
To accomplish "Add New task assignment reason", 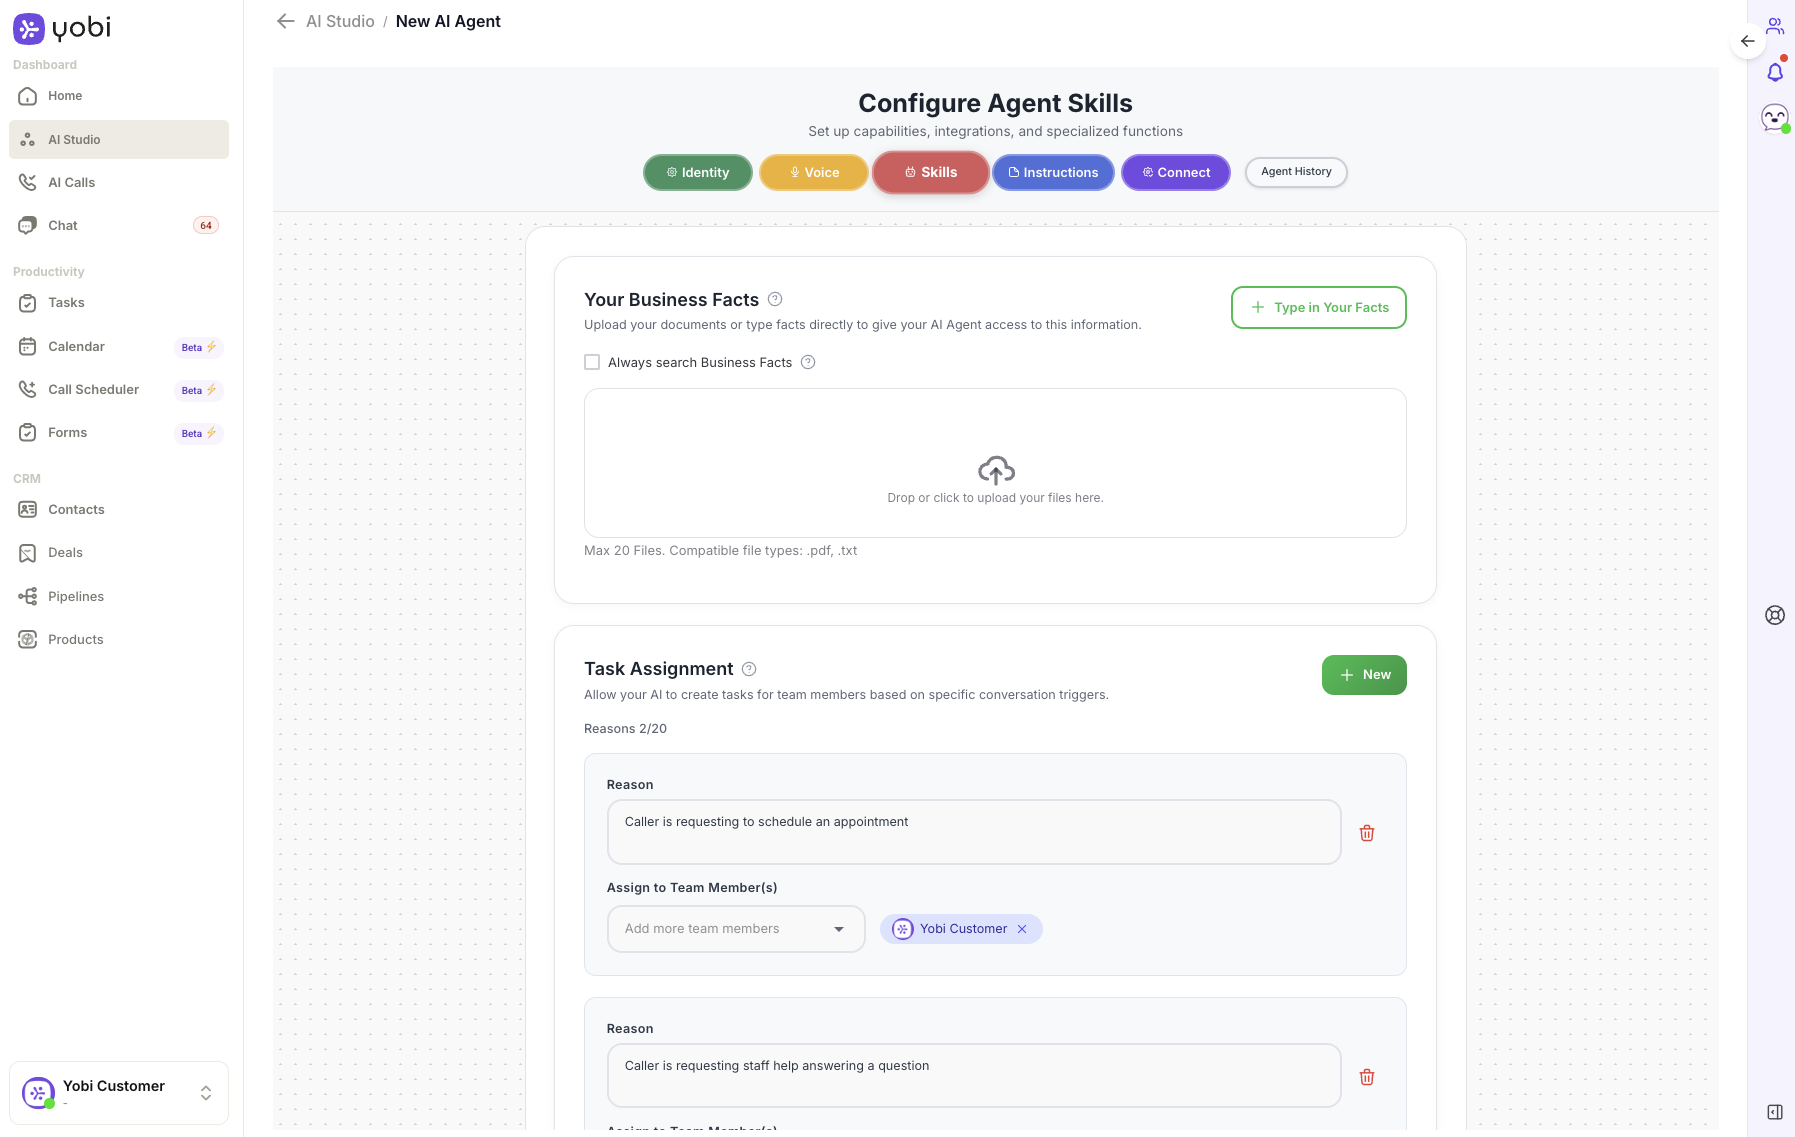I will click(1364, 675).
